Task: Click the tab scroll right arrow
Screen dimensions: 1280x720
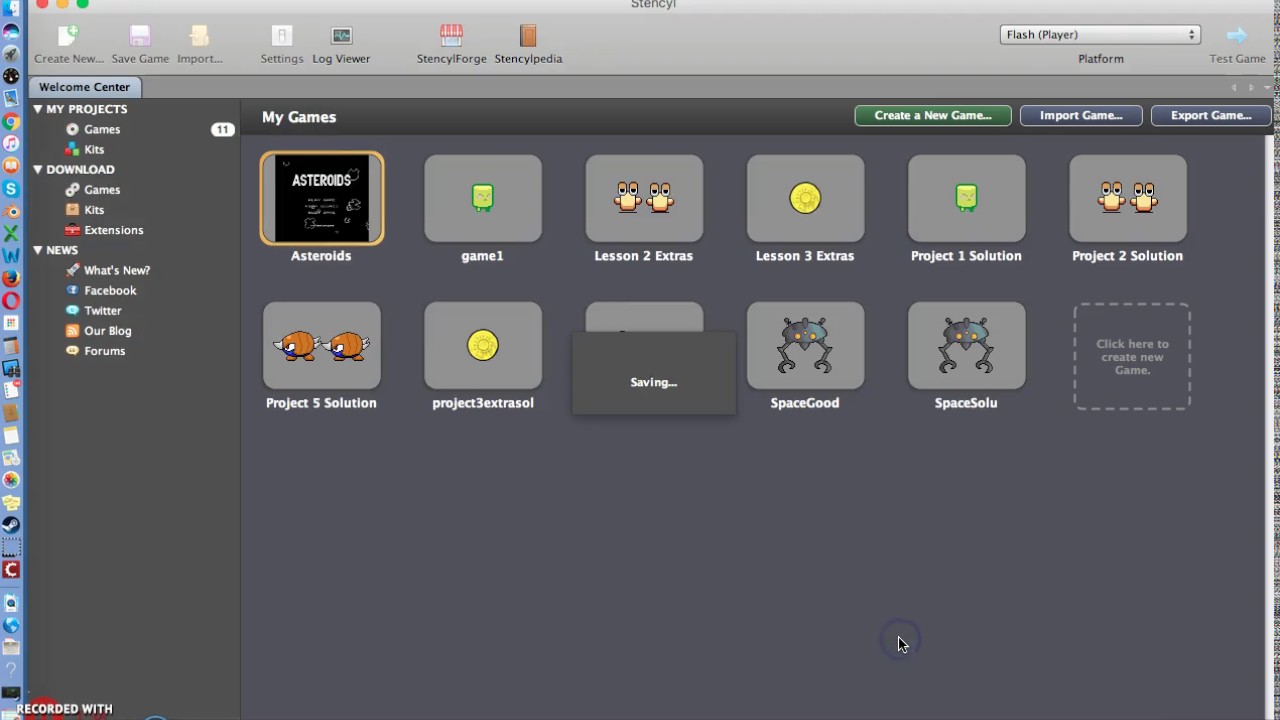Action: (x=1251, y=87)
